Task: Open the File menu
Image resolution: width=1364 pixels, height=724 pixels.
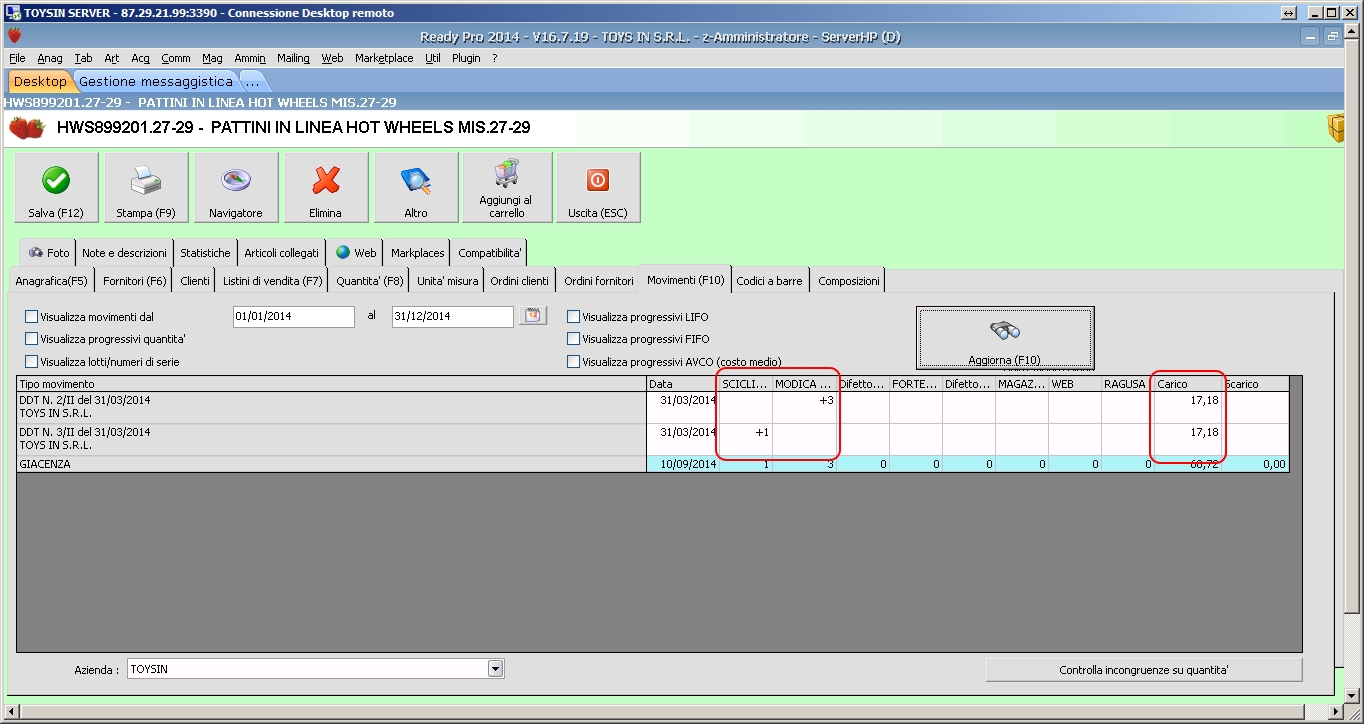Action: (x=17, y=58)
